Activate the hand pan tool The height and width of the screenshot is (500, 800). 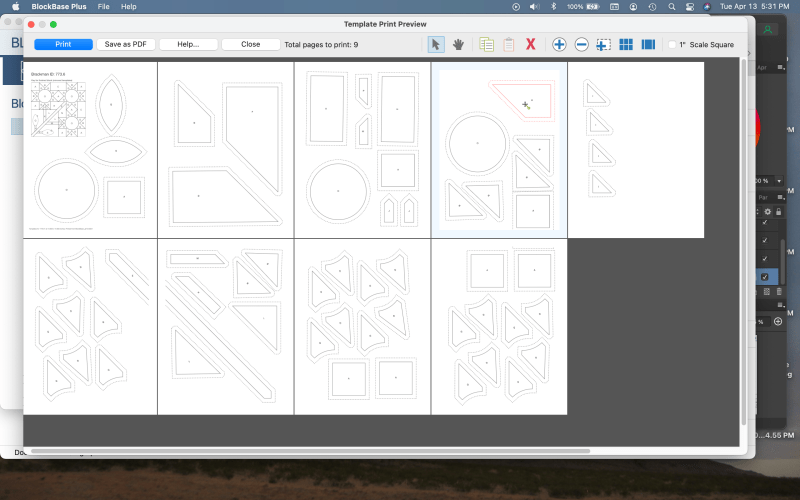tap(458, 45)
